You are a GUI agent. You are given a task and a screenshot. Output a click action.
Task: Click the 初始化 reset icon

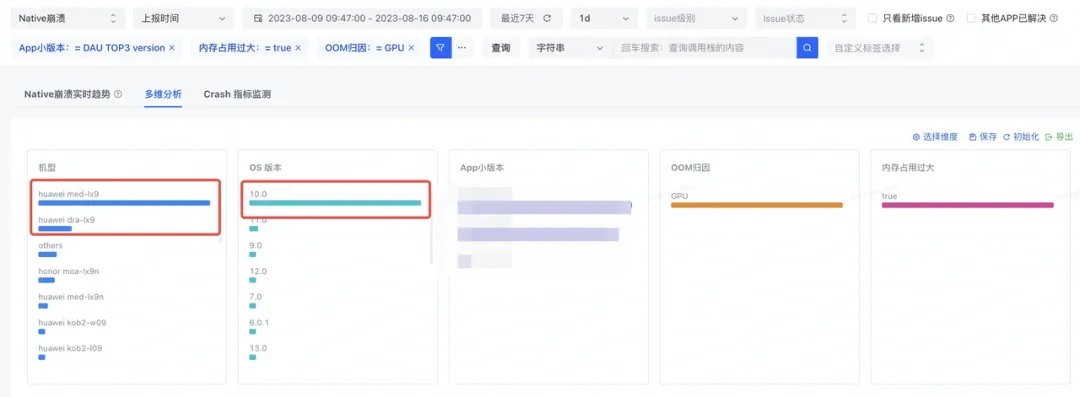(1006, 136)
